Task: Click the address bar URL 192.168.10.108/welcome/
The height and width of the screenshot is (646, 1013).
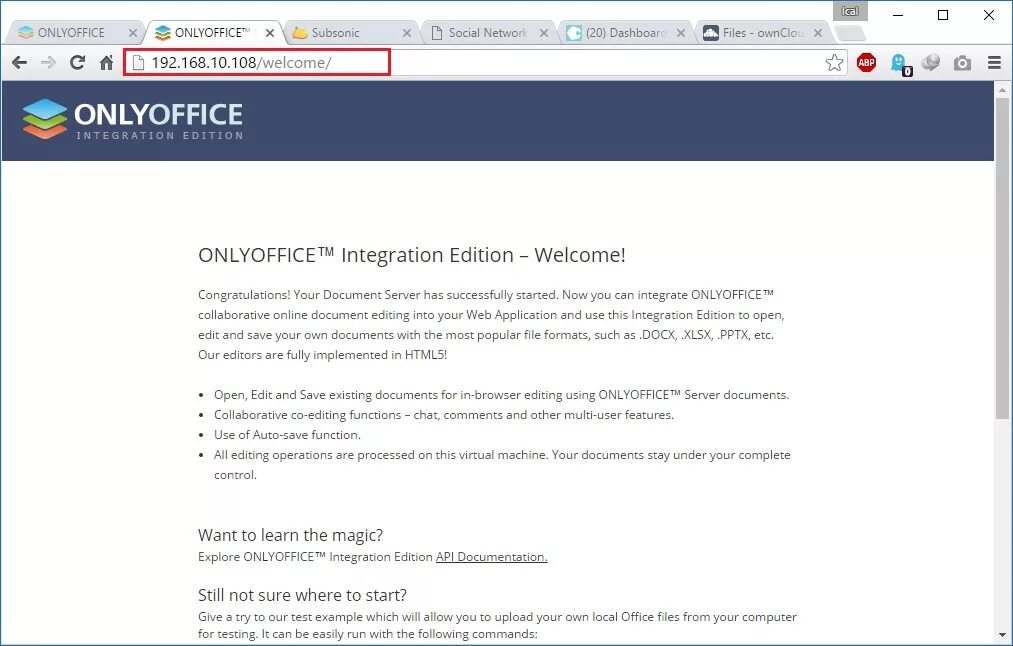Action: pyautogui.click(x=241, y=63)
